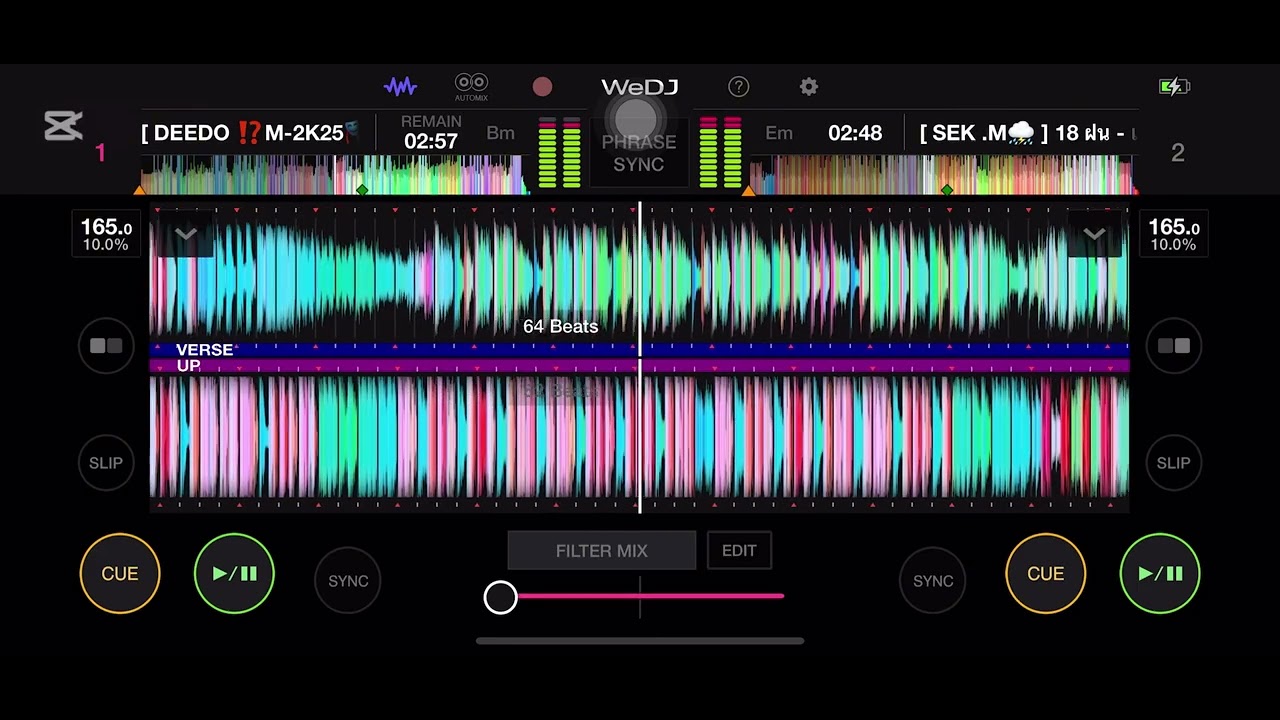Tap orange cue triangle on deck 1 overview
Image resolution: width=1280 pixels, height=720 pixels.
click(140, 189)
